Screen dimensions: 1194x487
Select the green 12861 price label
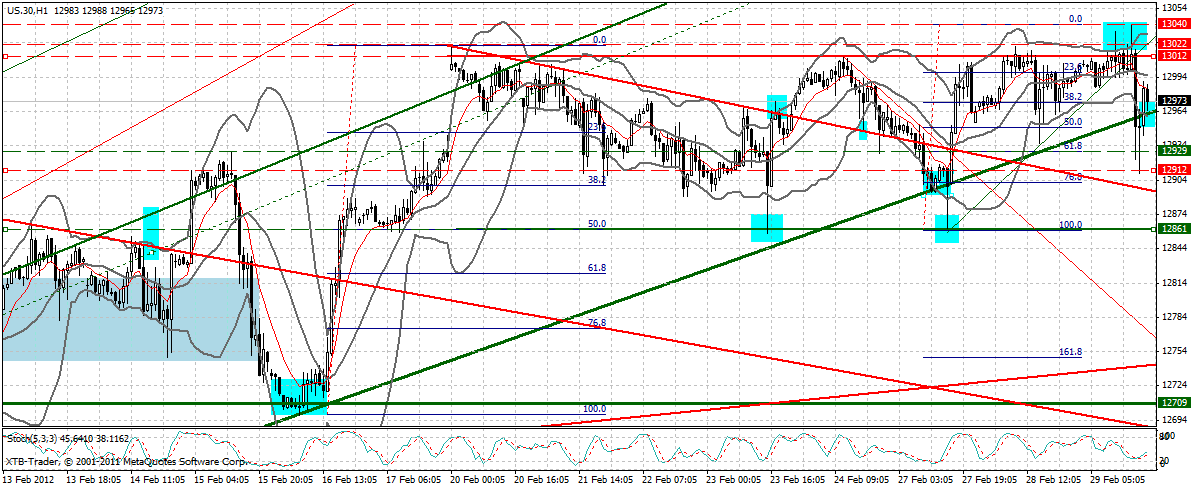1173,229
